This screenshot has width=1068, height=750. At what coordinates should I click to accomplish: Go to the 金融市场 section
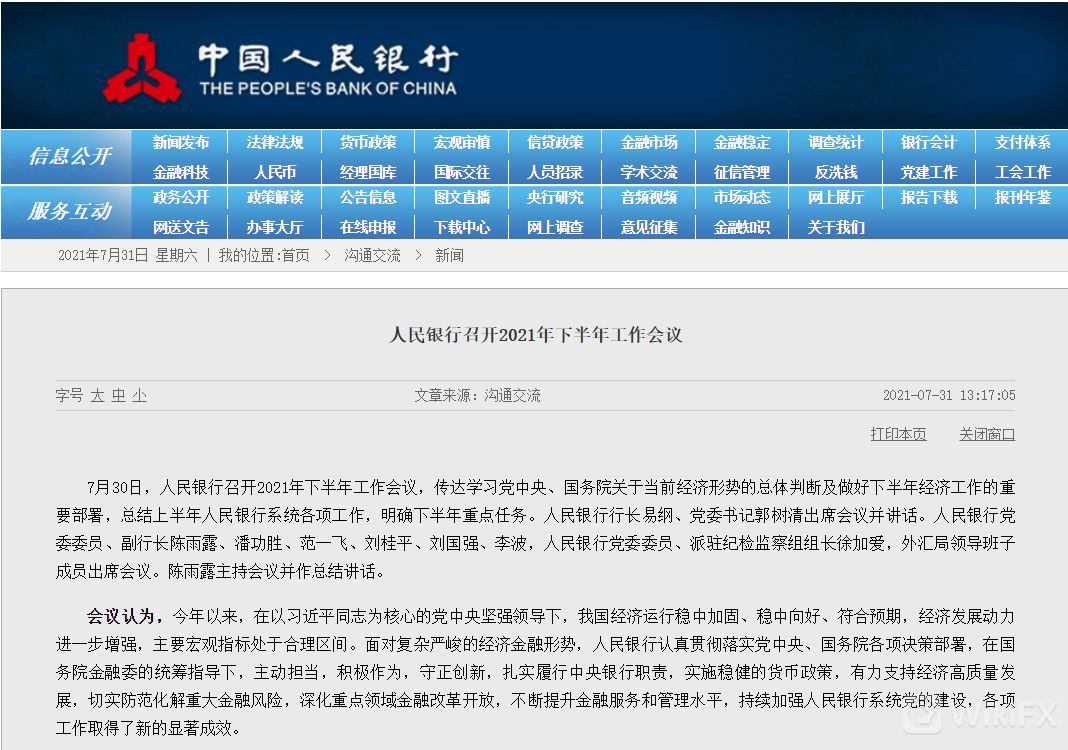tap(648, 143)
